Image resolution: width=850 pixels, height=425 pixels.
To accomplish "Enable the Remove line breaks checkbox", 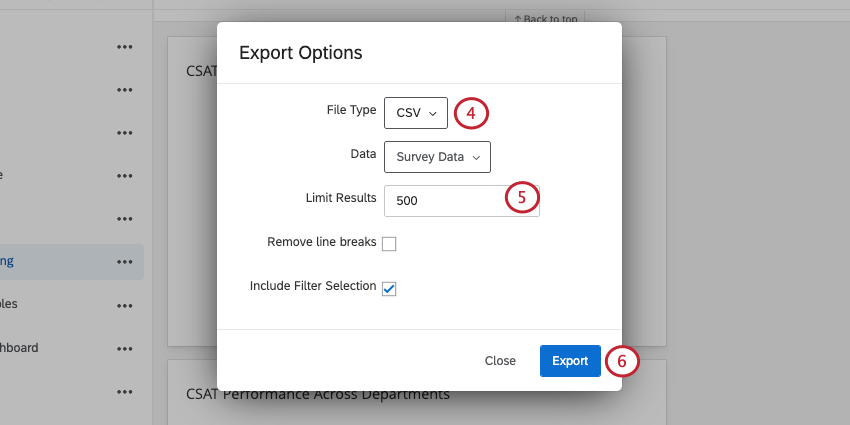I will [389, 244].
